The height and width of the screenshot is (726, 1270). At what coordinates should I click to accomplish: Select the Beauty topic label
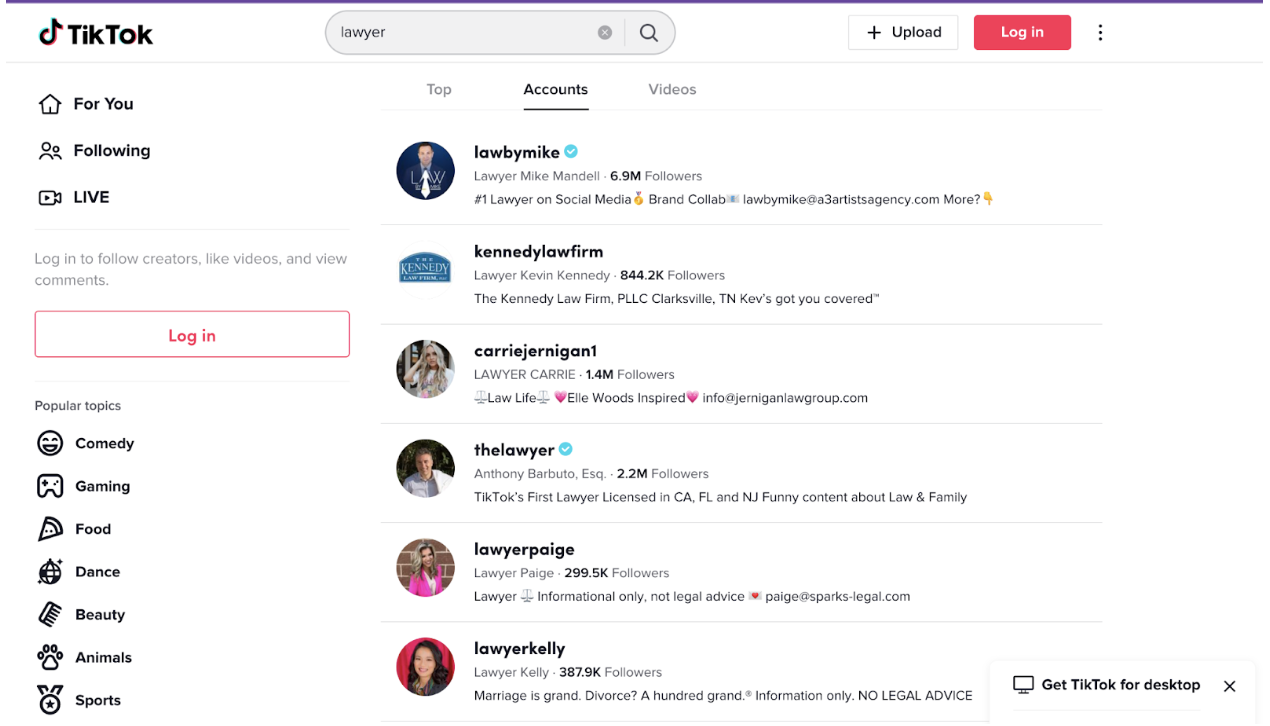100,615
